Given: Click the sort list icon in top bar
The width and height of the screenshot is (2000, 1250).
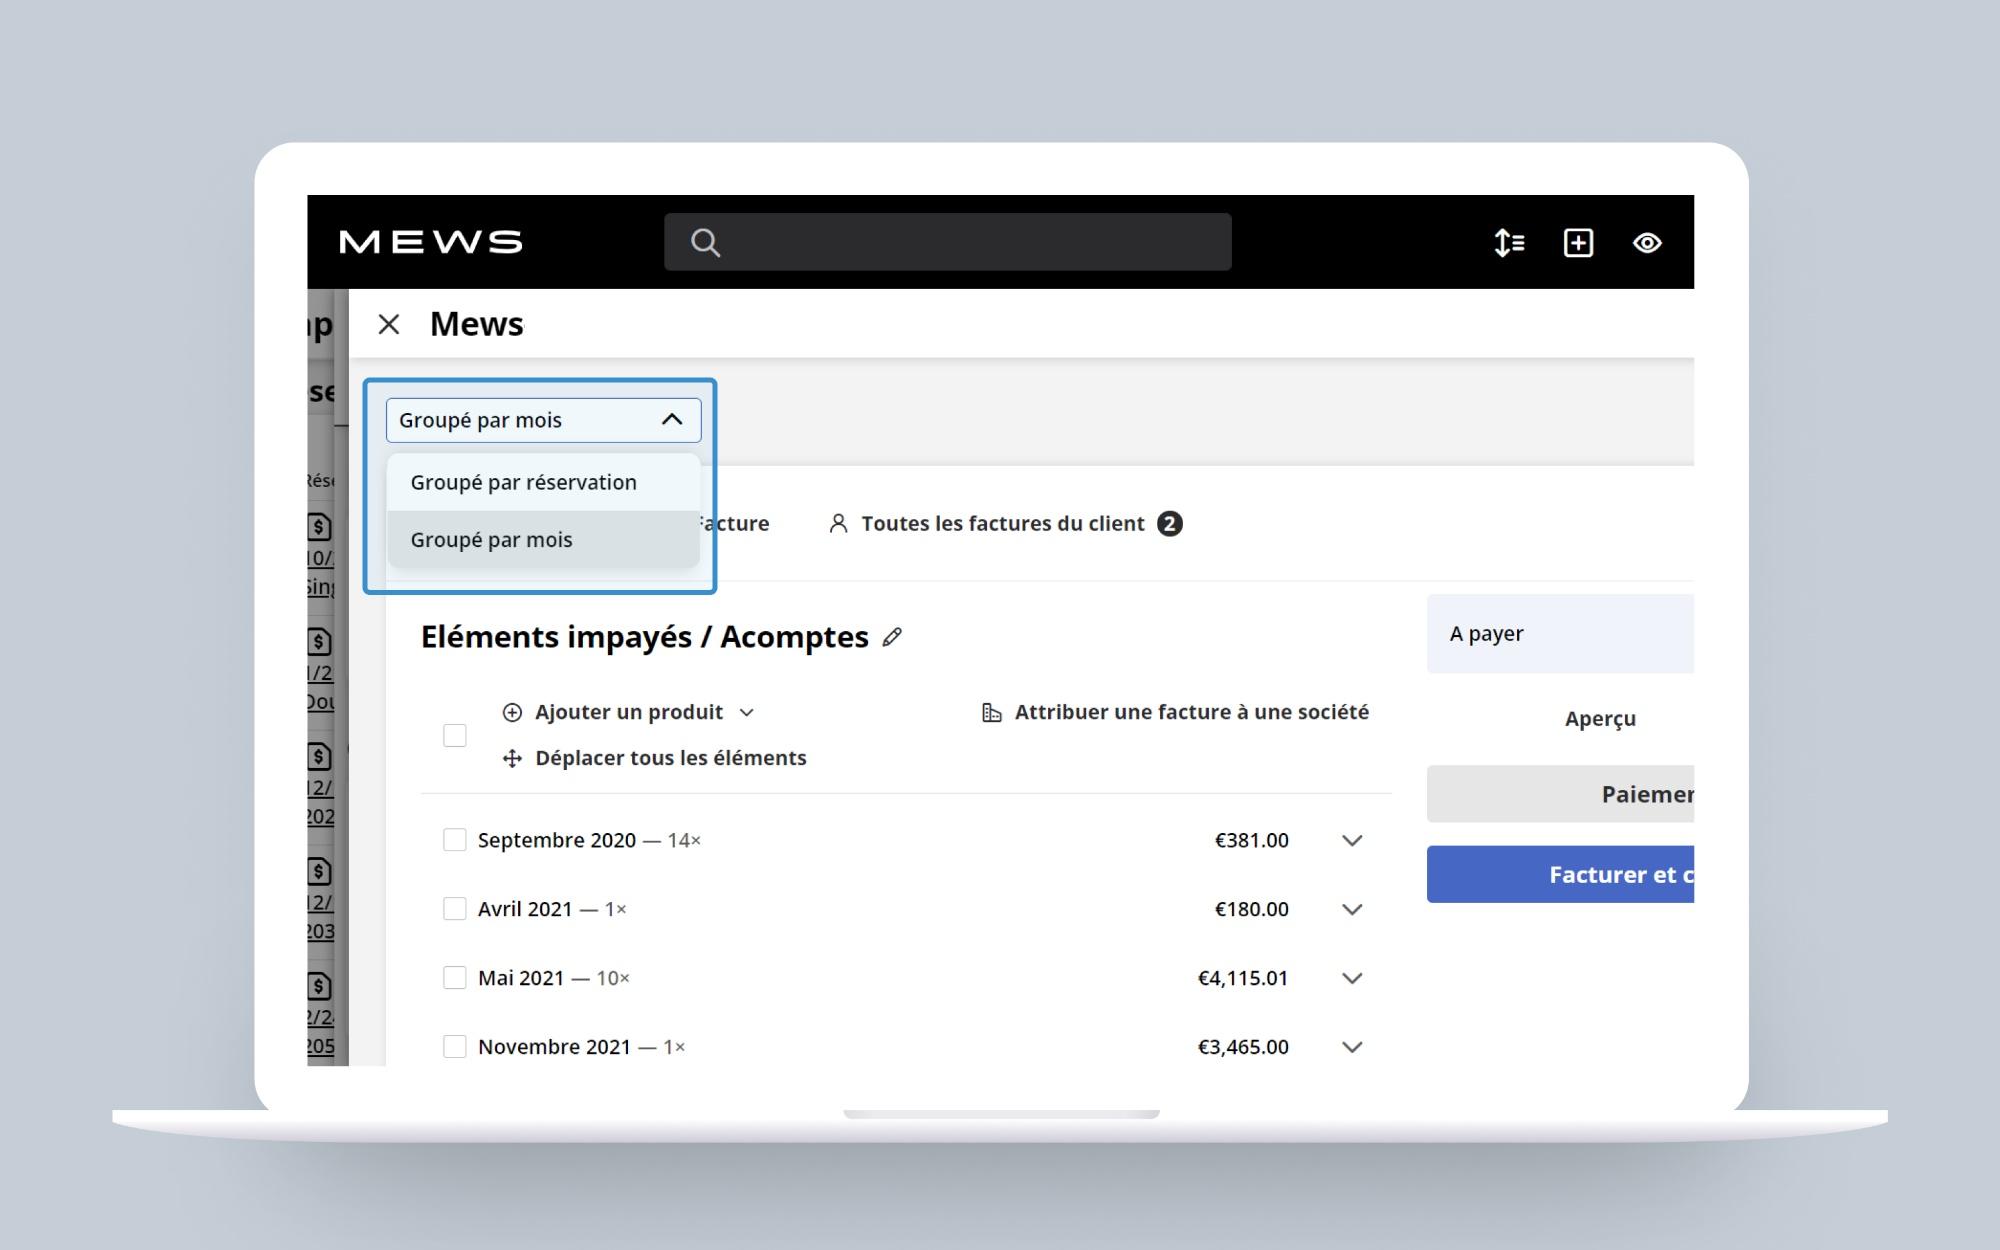Looking at the screenshot, I should 1509,243.
